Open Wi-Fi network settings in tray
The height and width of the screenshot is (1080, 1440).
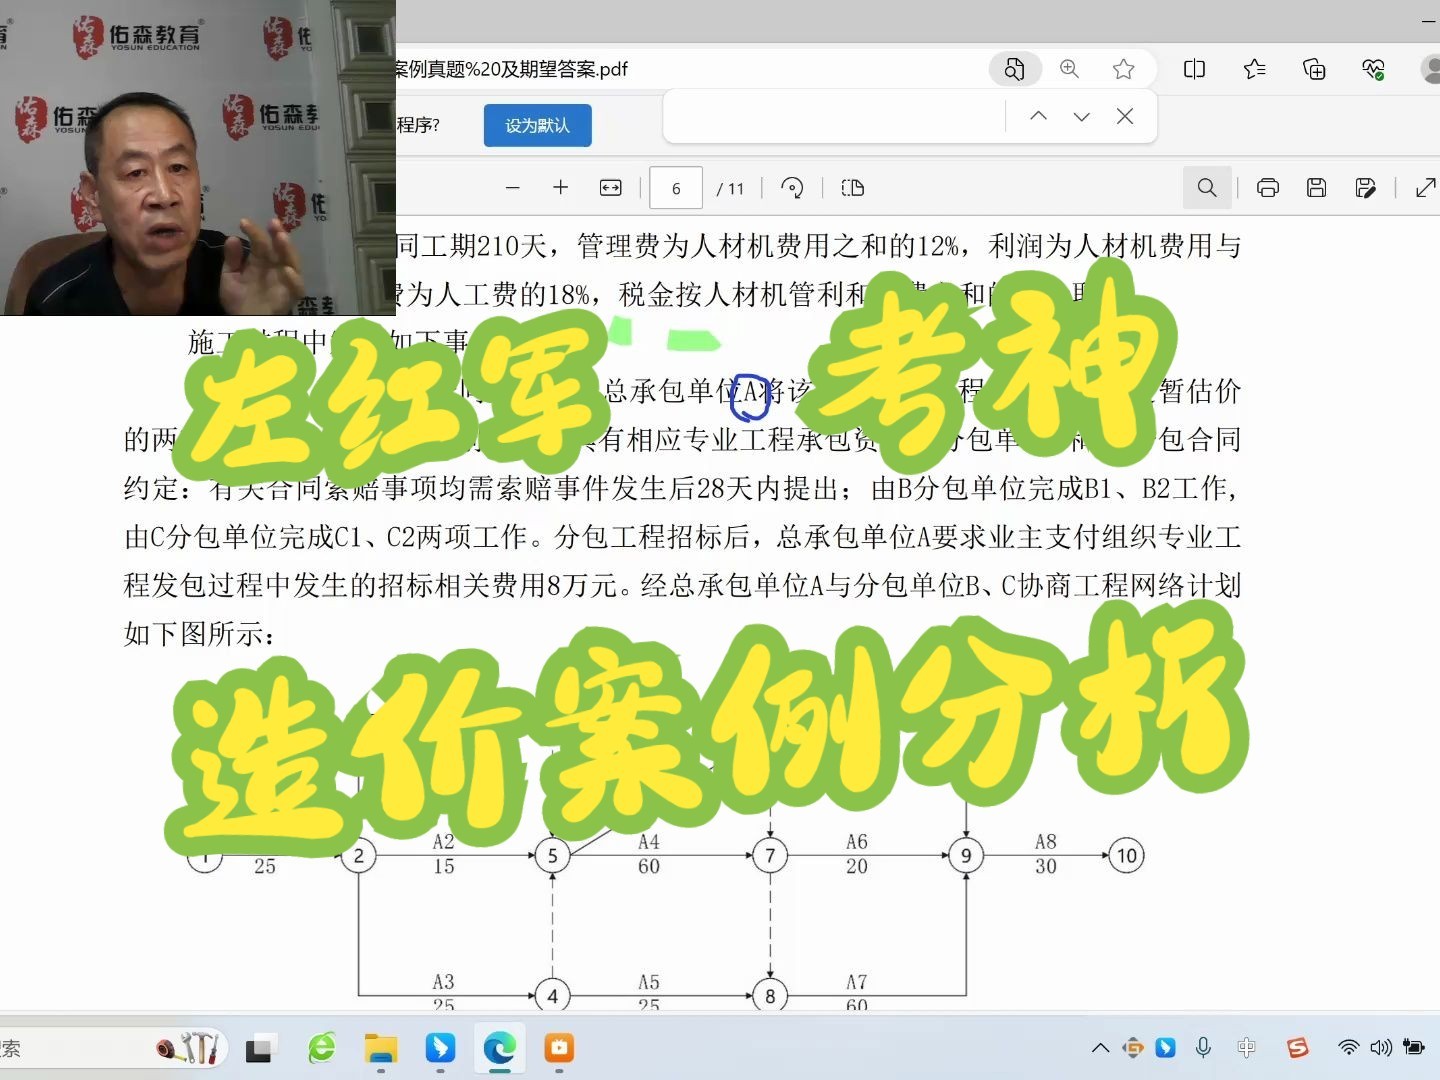tap(1349, 1048)
